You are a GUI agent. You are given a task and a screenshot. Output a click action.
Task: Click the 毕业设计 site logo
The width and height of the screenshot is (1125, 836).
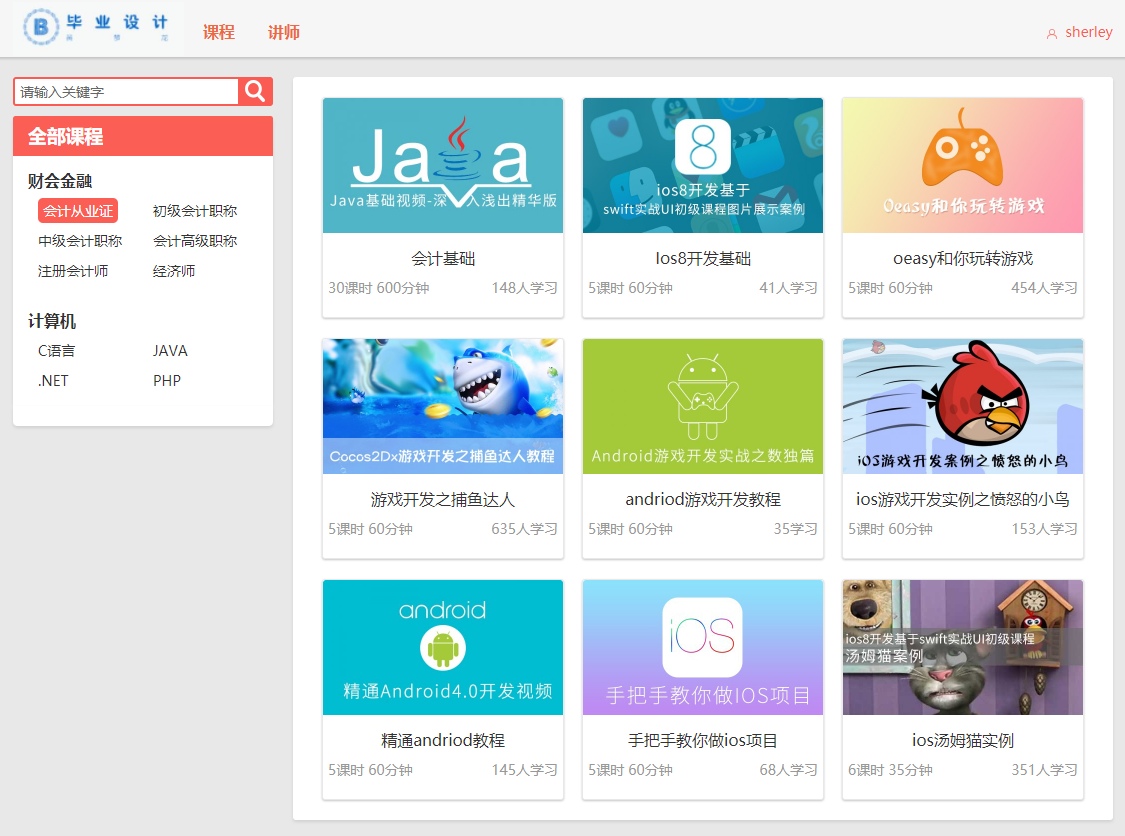coord(100,27)
